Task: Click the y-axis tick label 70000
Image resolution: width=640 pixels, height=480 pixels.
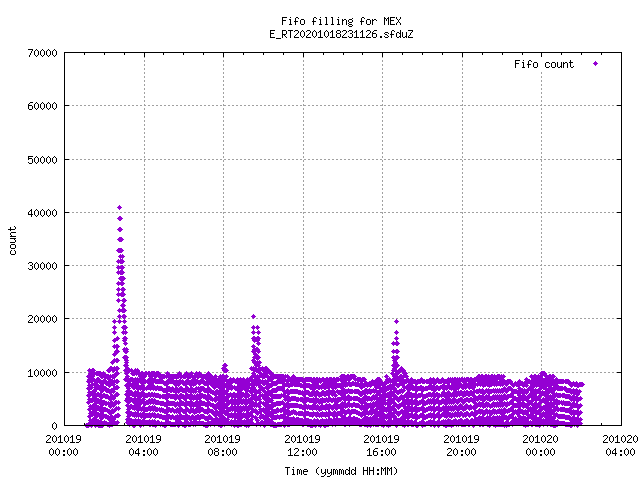Action: pyautogui.click(x=42, y=53)
